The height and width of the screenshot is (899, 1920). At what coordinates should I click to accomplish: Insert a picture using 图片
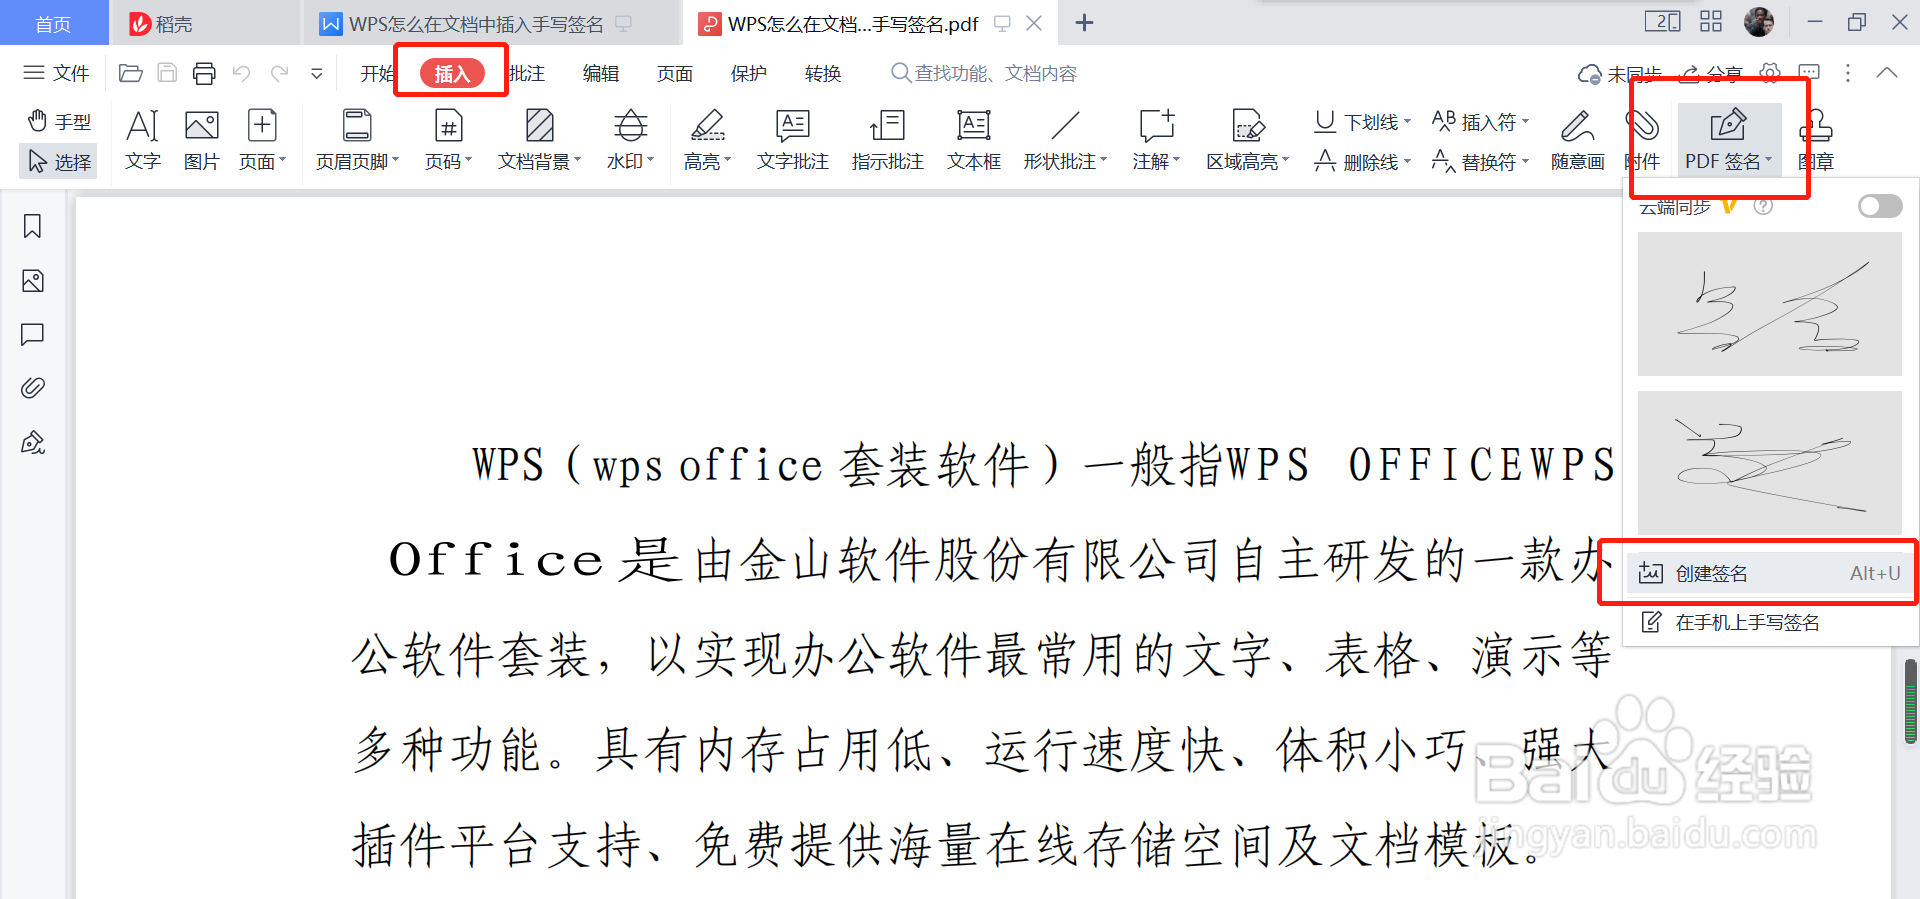[x=201, y=140]
